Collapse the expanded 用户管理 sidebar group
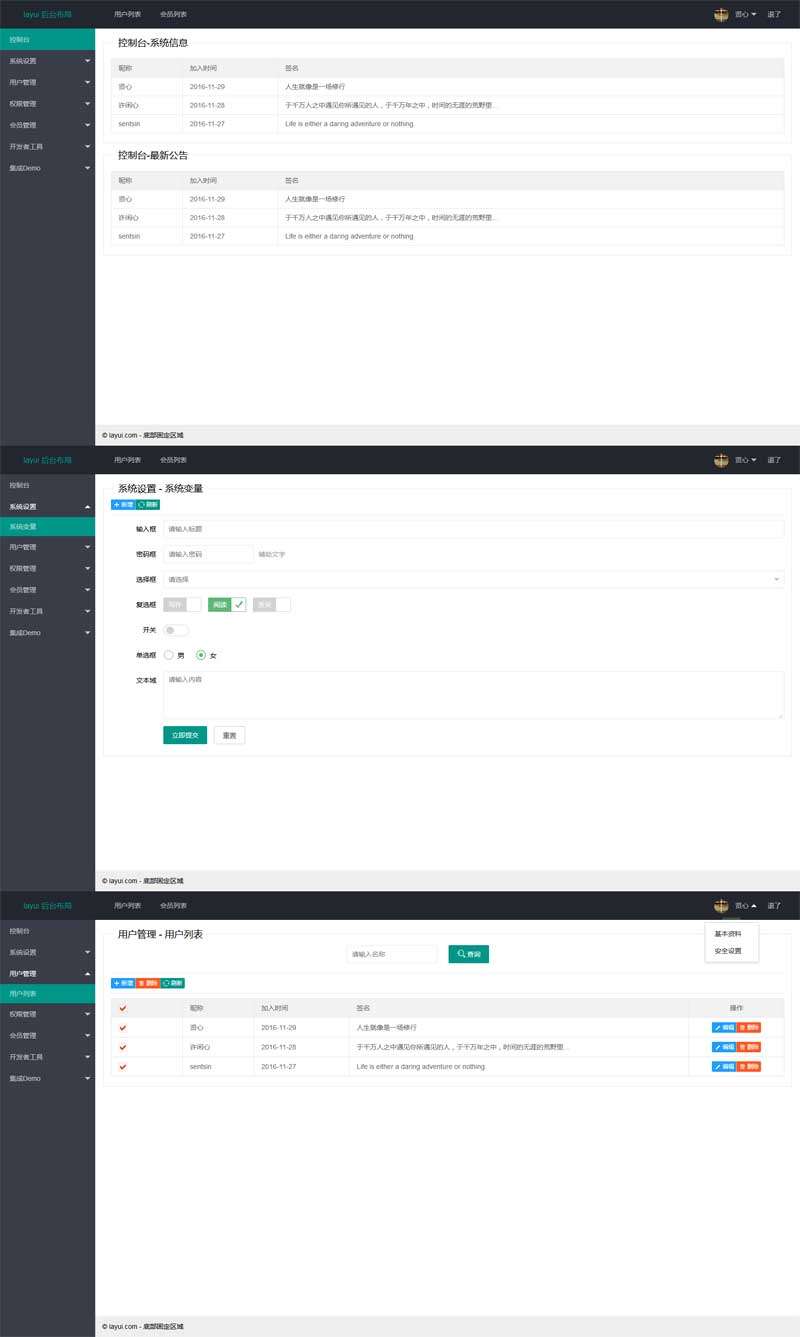Screen dimensions: 800x1337 47,973
